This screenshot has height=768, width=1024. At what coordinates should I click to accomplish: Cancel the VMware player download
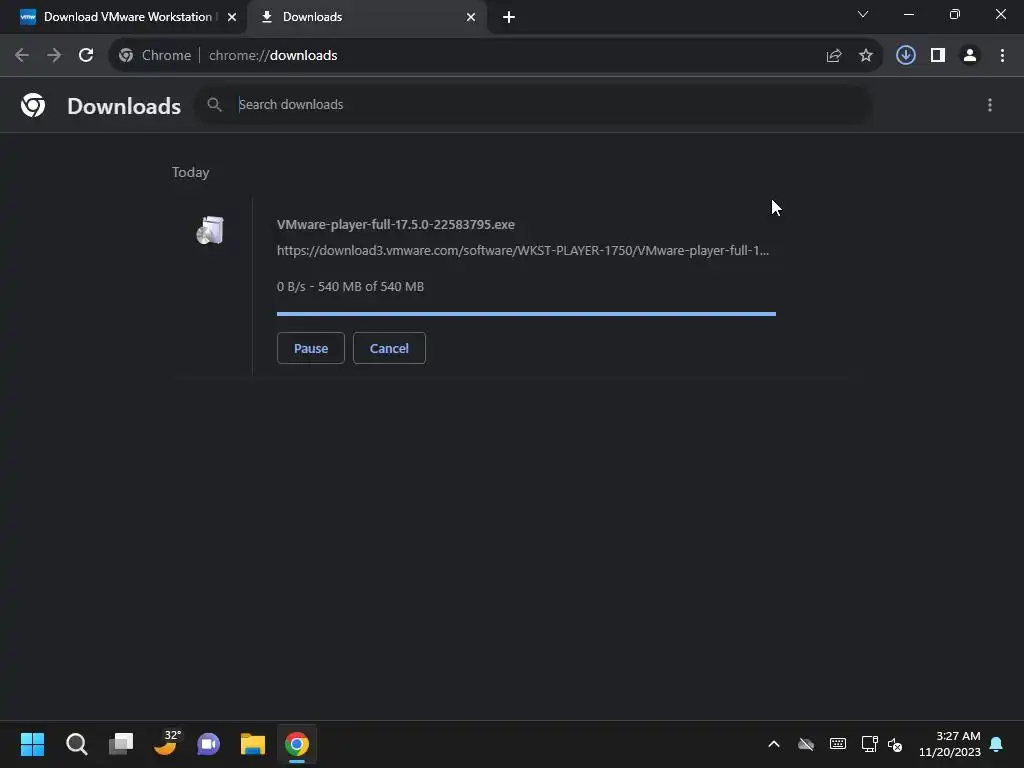pos(389,348)
